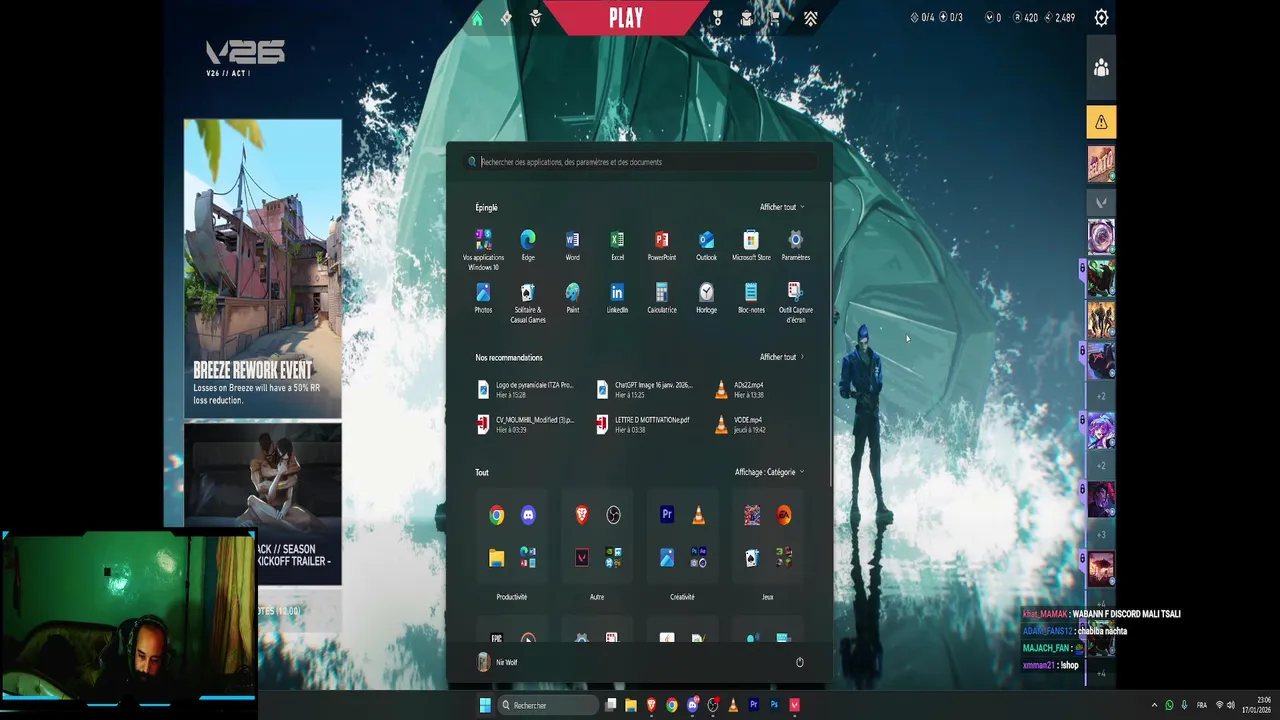The width and height of the screenshot is (1280, 720).
Task: Expand Productivité small apps group
Action: (x=528, y=557)
